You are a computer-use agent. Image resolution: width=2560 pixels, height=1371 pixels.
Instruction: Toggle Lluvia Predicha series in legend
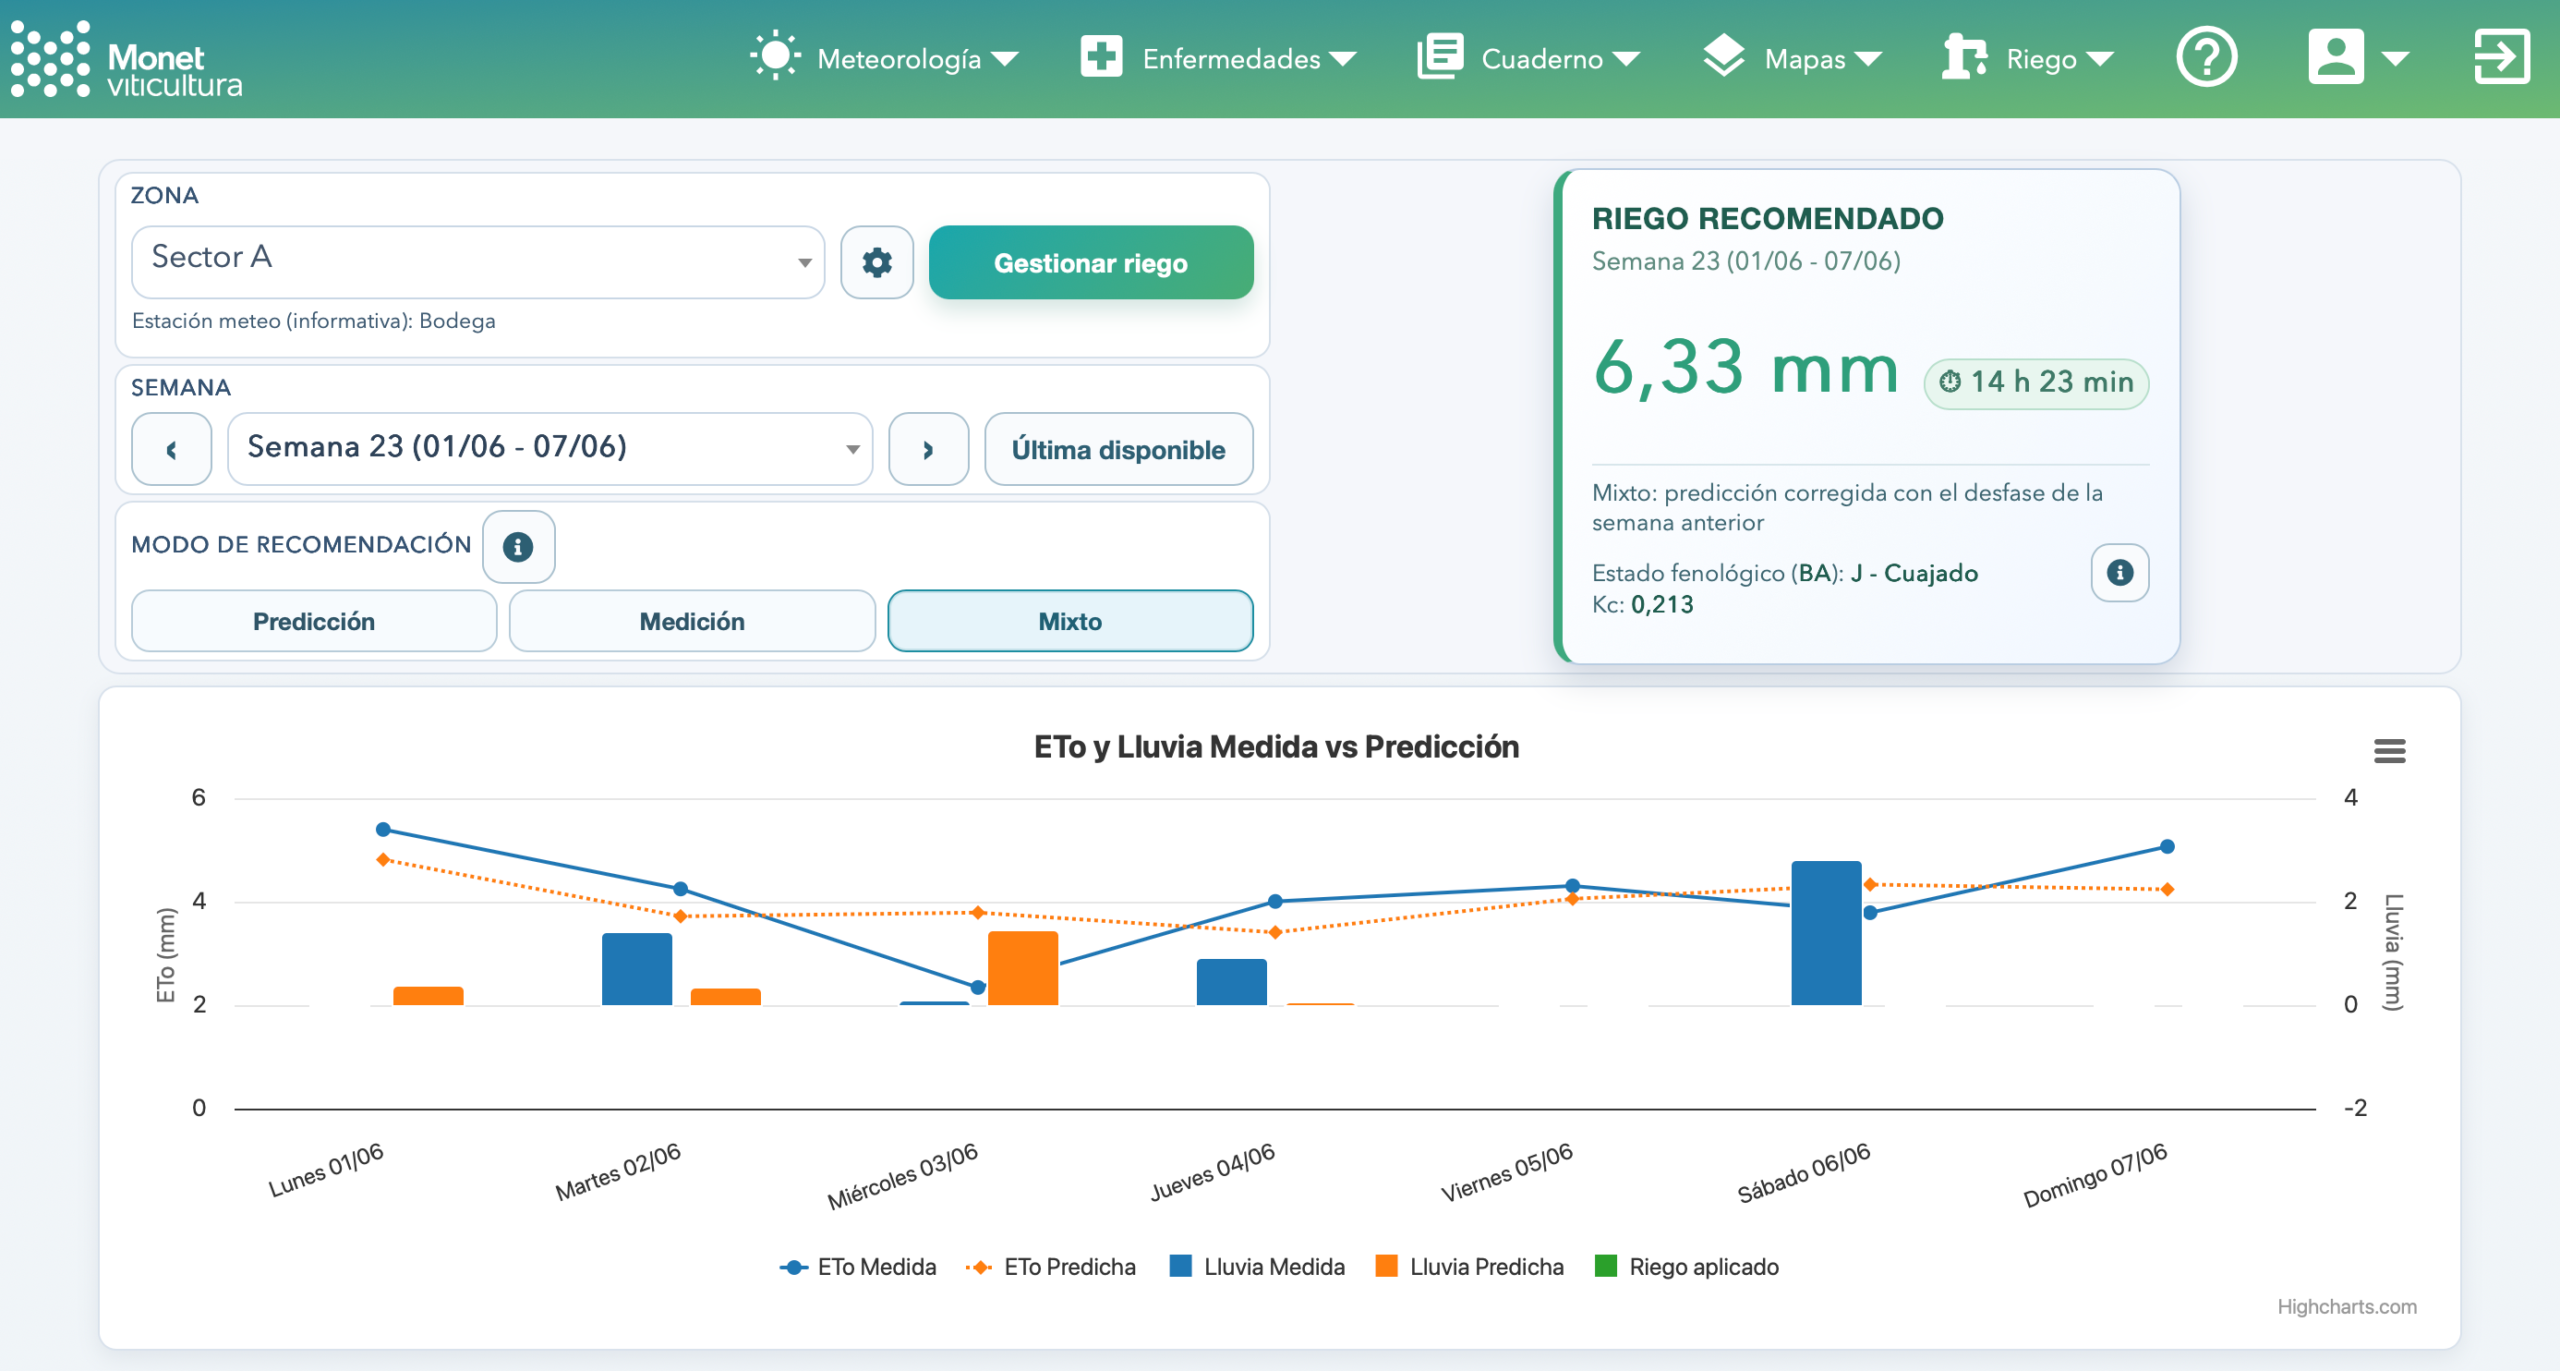point(1470,1267)
